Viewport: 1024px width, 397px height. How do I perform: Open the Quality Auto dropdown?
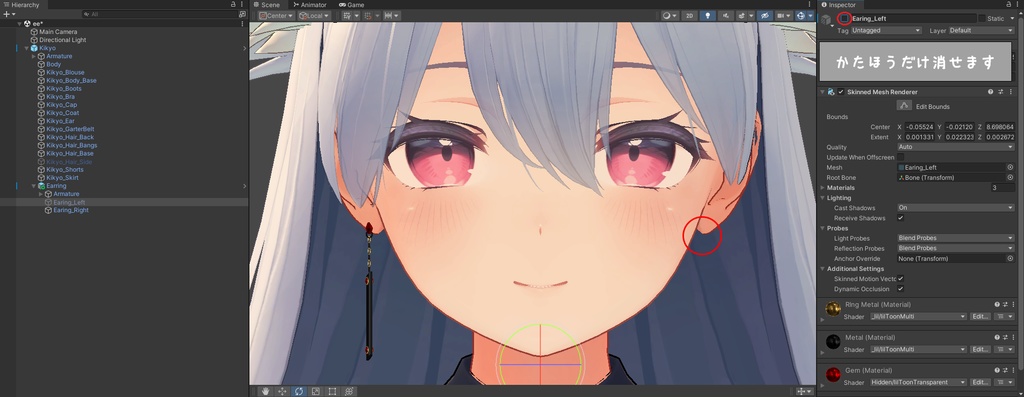coord(955,147)
